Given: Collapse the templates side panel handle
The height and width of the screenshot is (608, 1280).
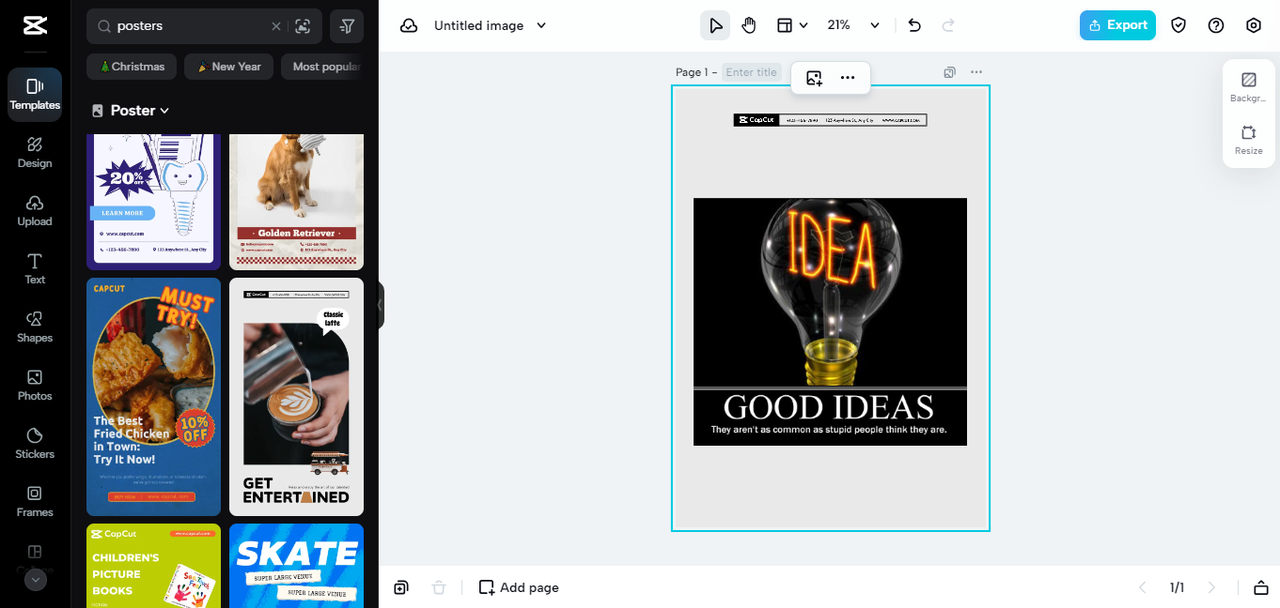Looking at the screenshot, I should 380,305.
